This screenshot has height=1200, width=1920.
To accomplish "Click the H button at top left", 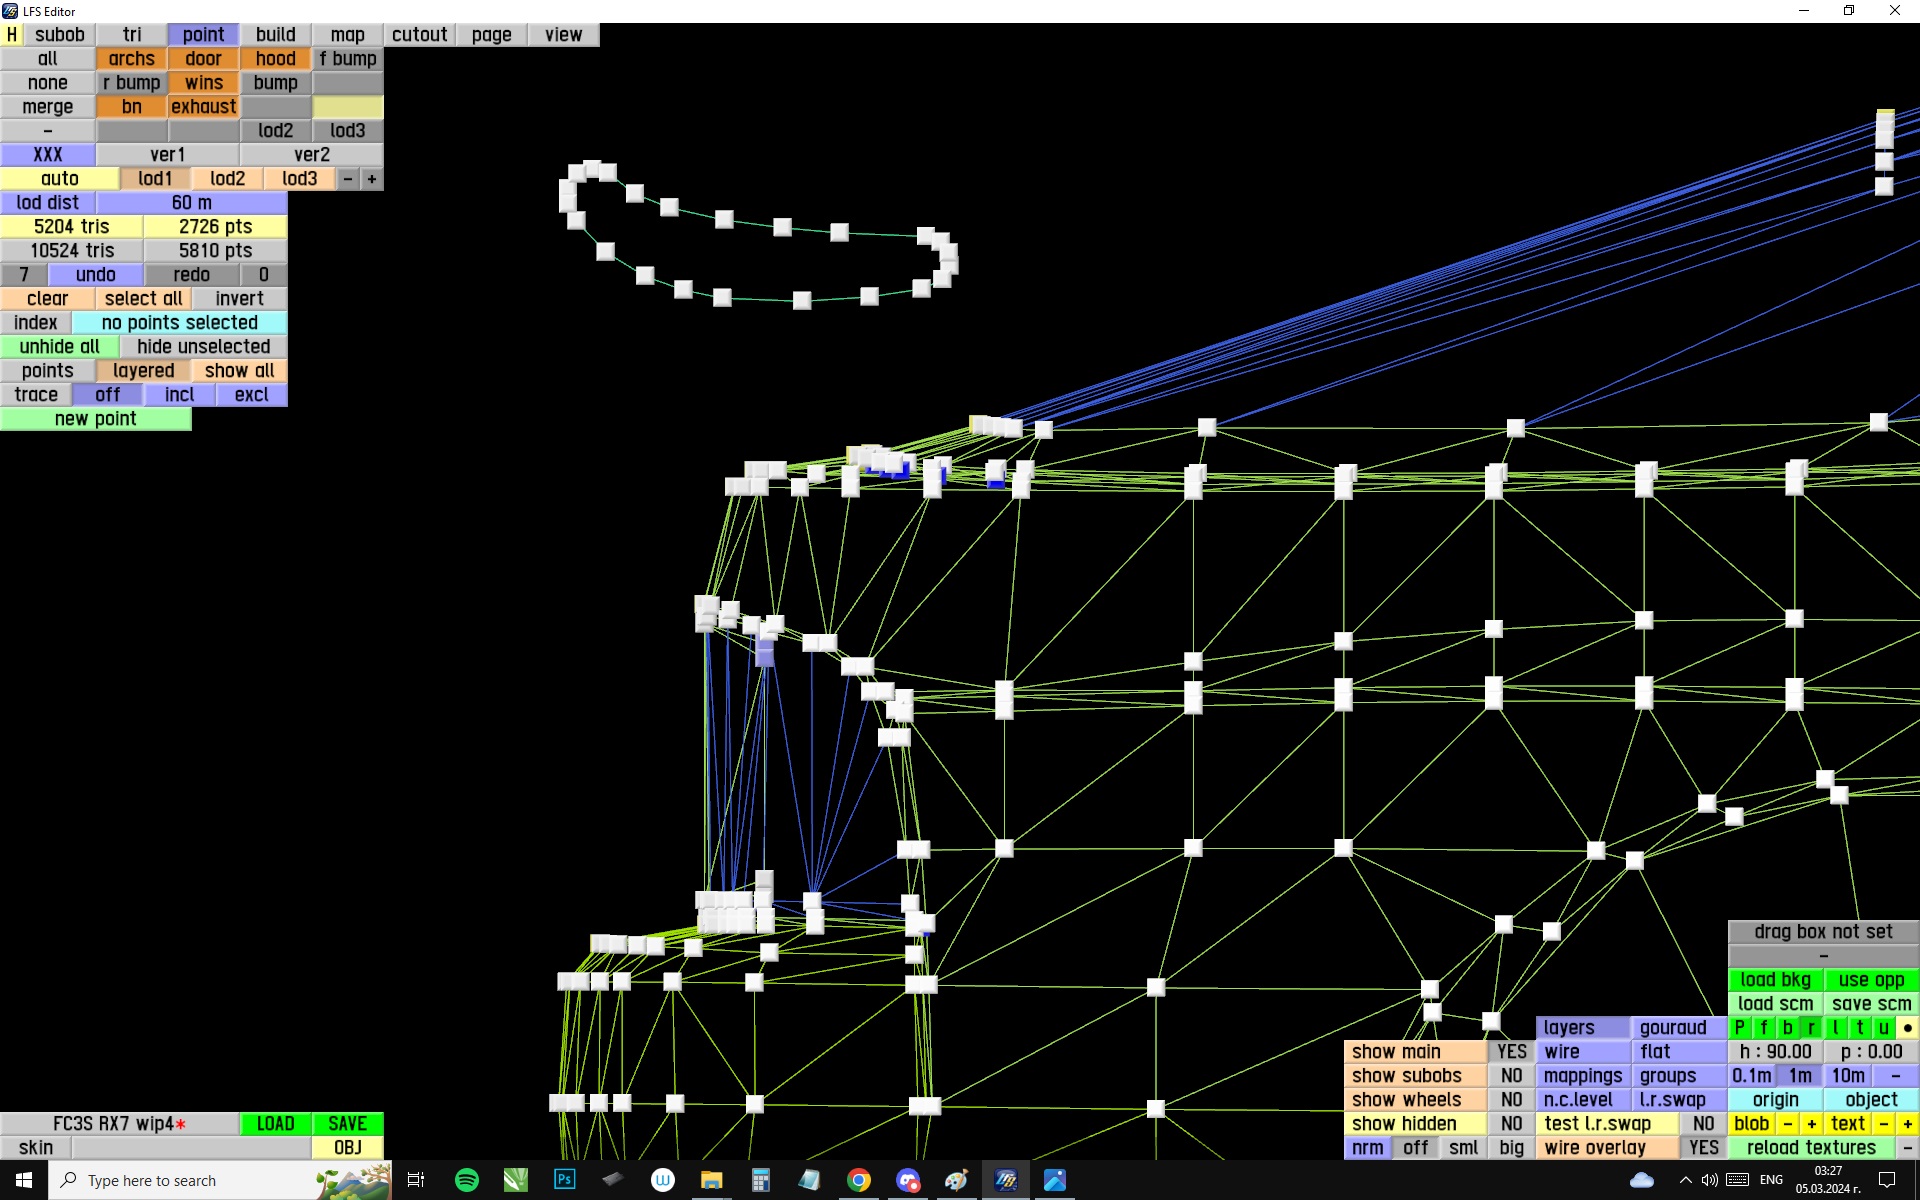I will tap(11, 34).
